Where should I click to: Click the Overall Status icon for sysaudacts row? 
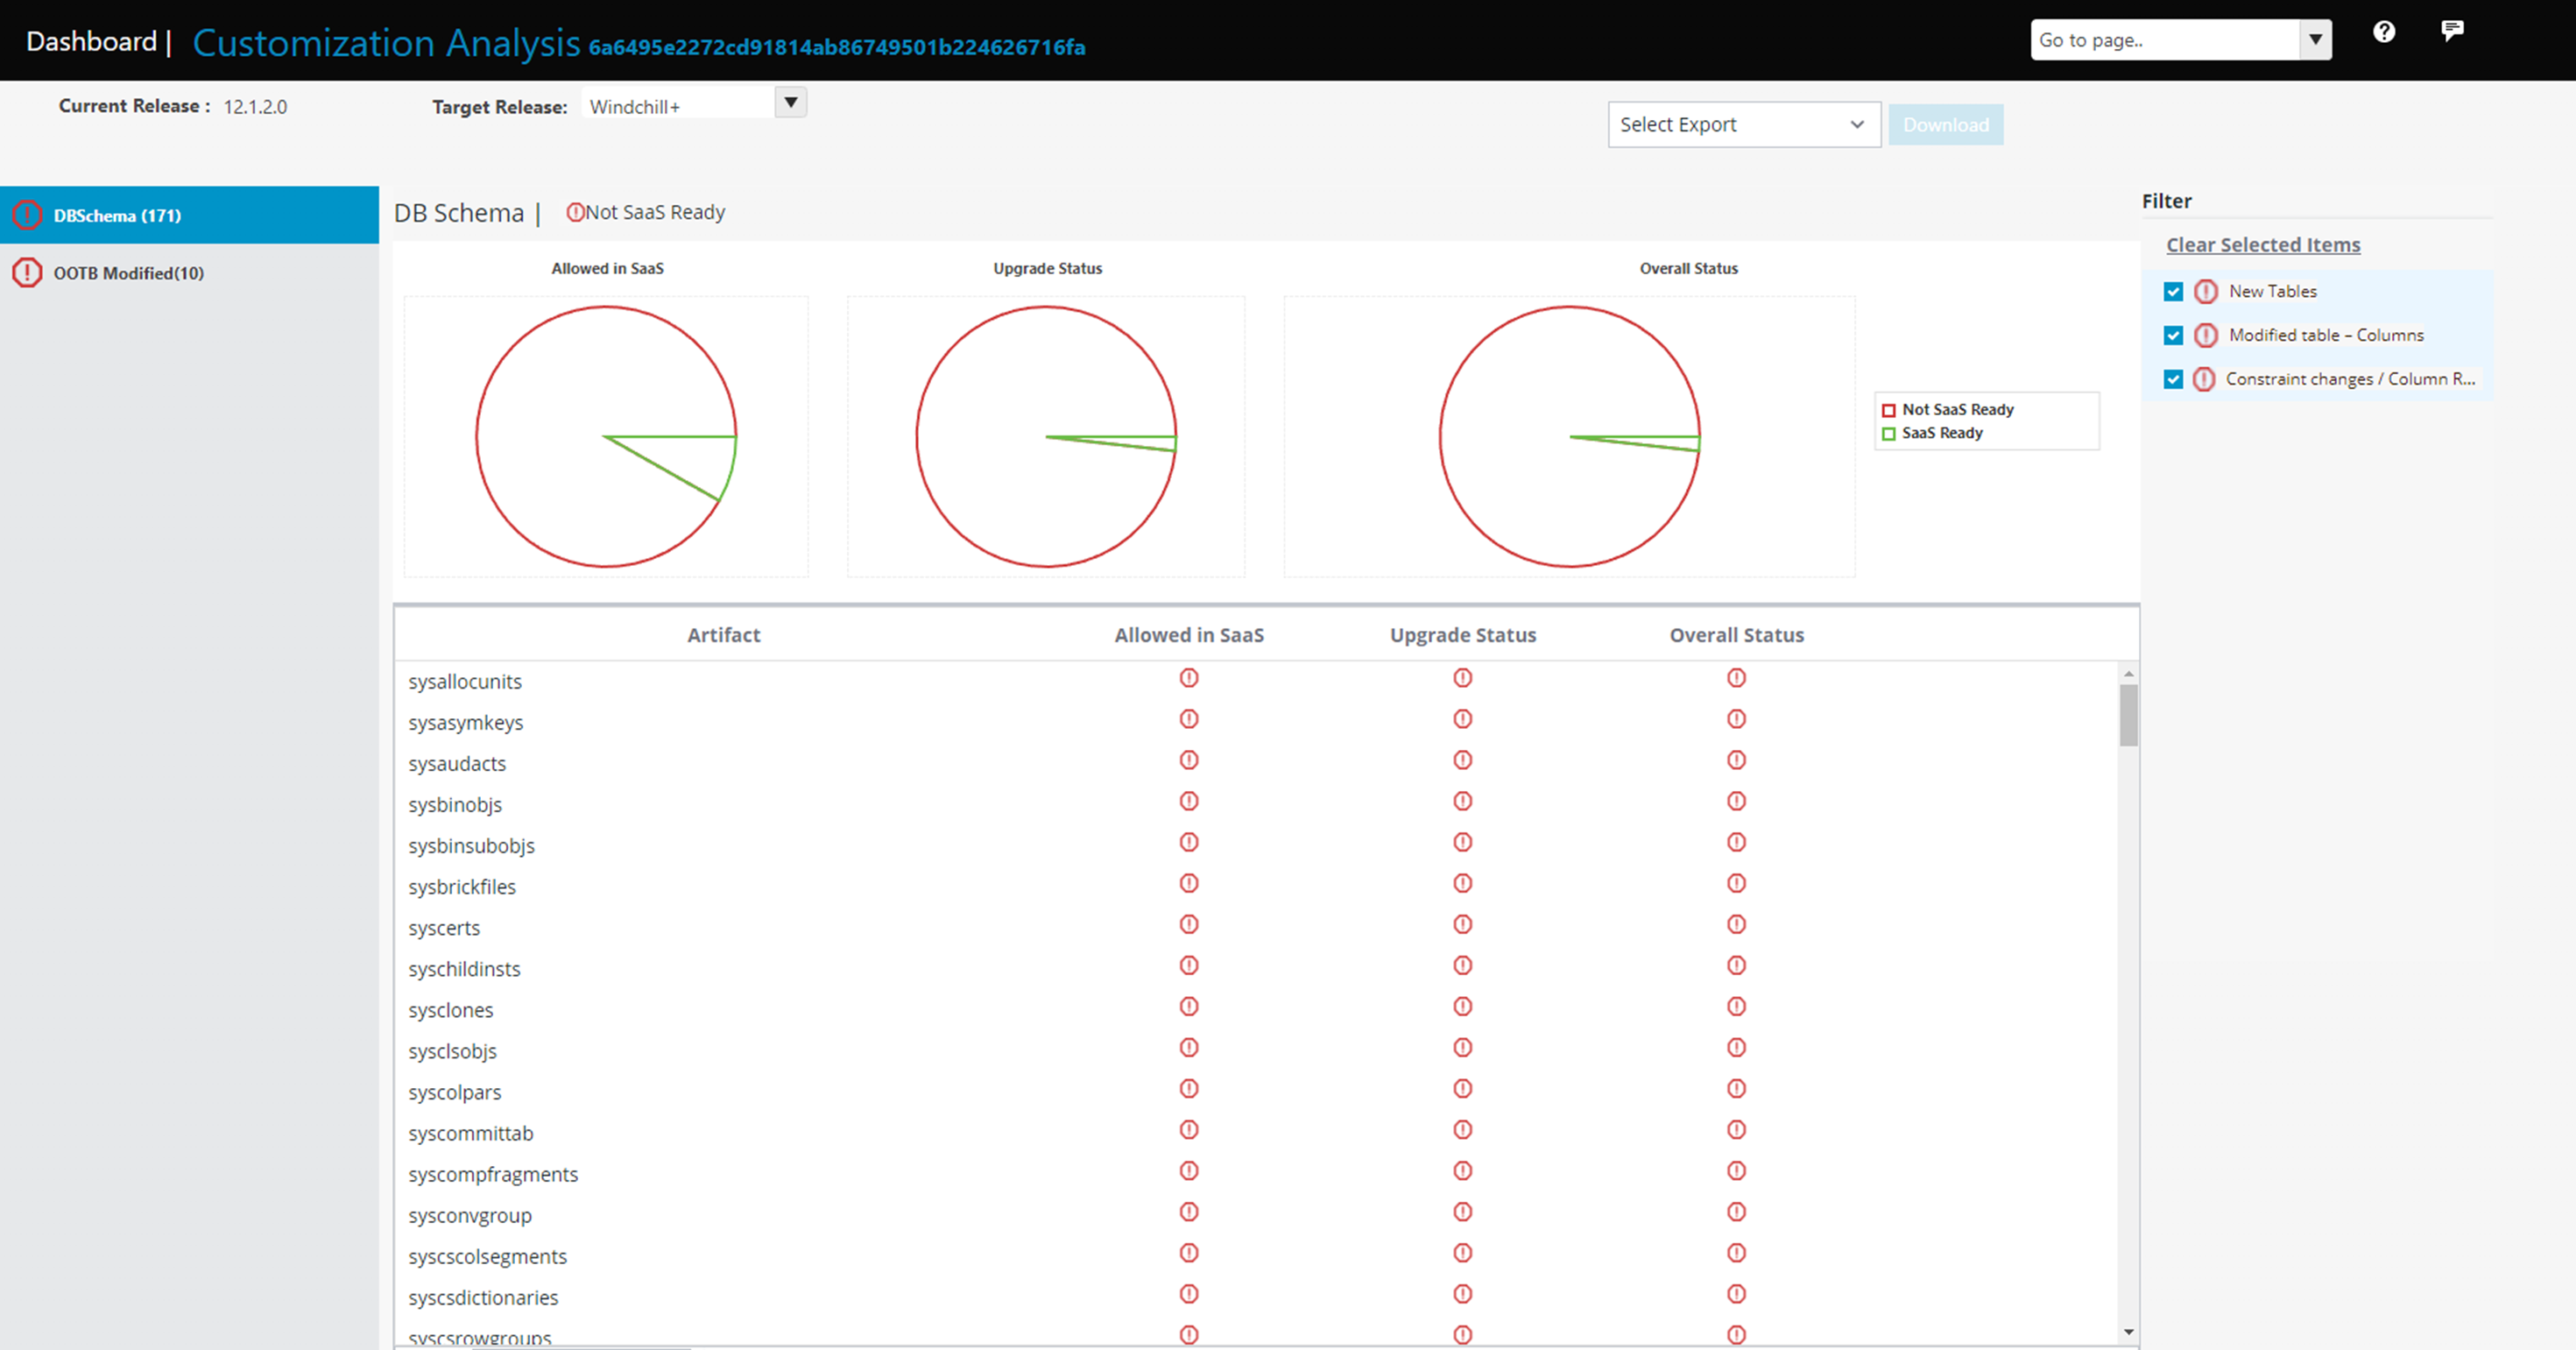click(1735, 760)
